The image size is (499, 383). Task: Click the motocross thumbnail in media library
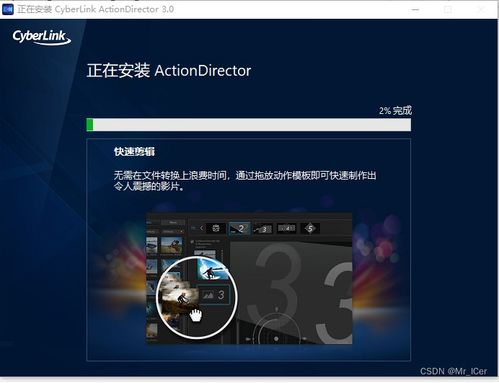pyautogui.click(x=171, y=246)
